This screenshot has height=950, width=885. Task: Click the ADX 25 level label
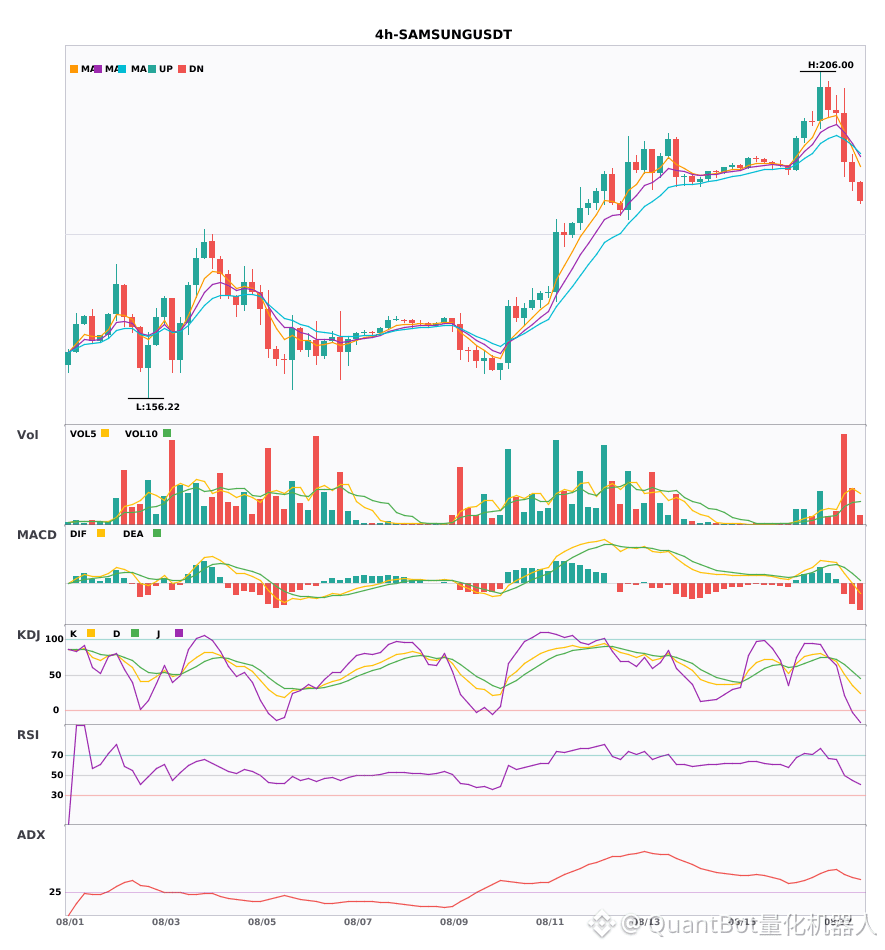pyautogui.click(x=55, y=892)
